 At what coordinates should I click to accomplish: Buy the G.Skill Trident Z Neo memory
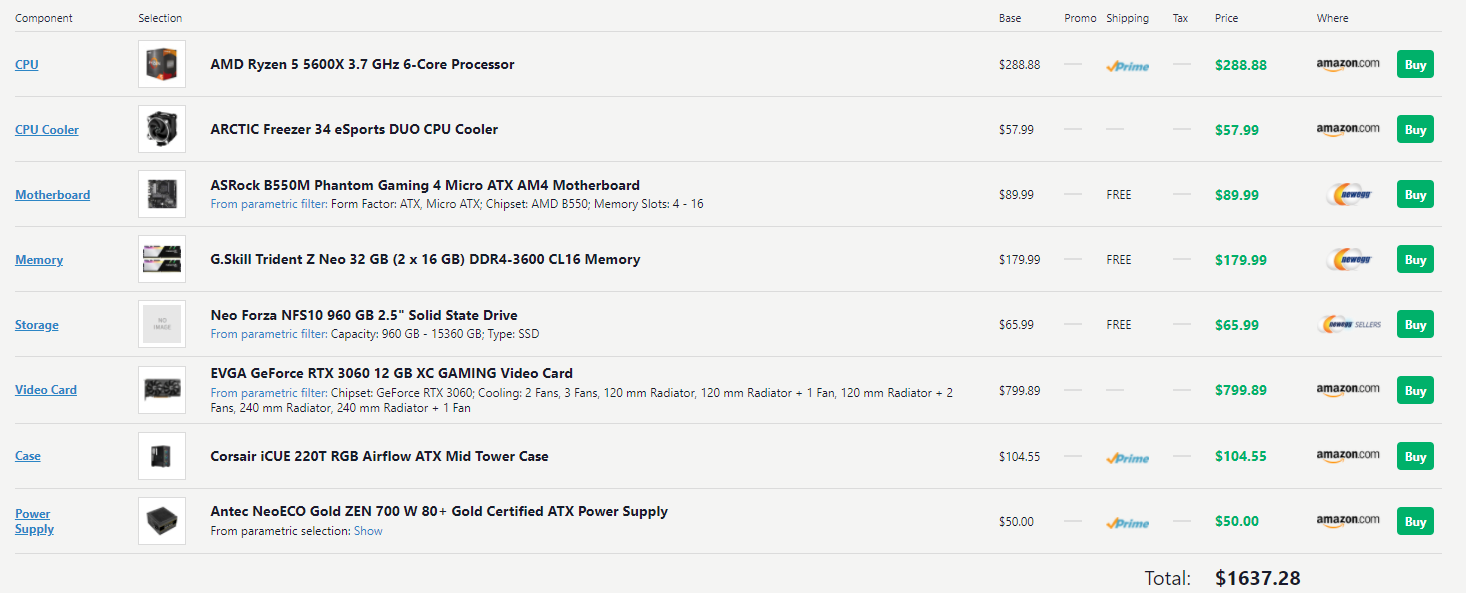click(1414, 260)
